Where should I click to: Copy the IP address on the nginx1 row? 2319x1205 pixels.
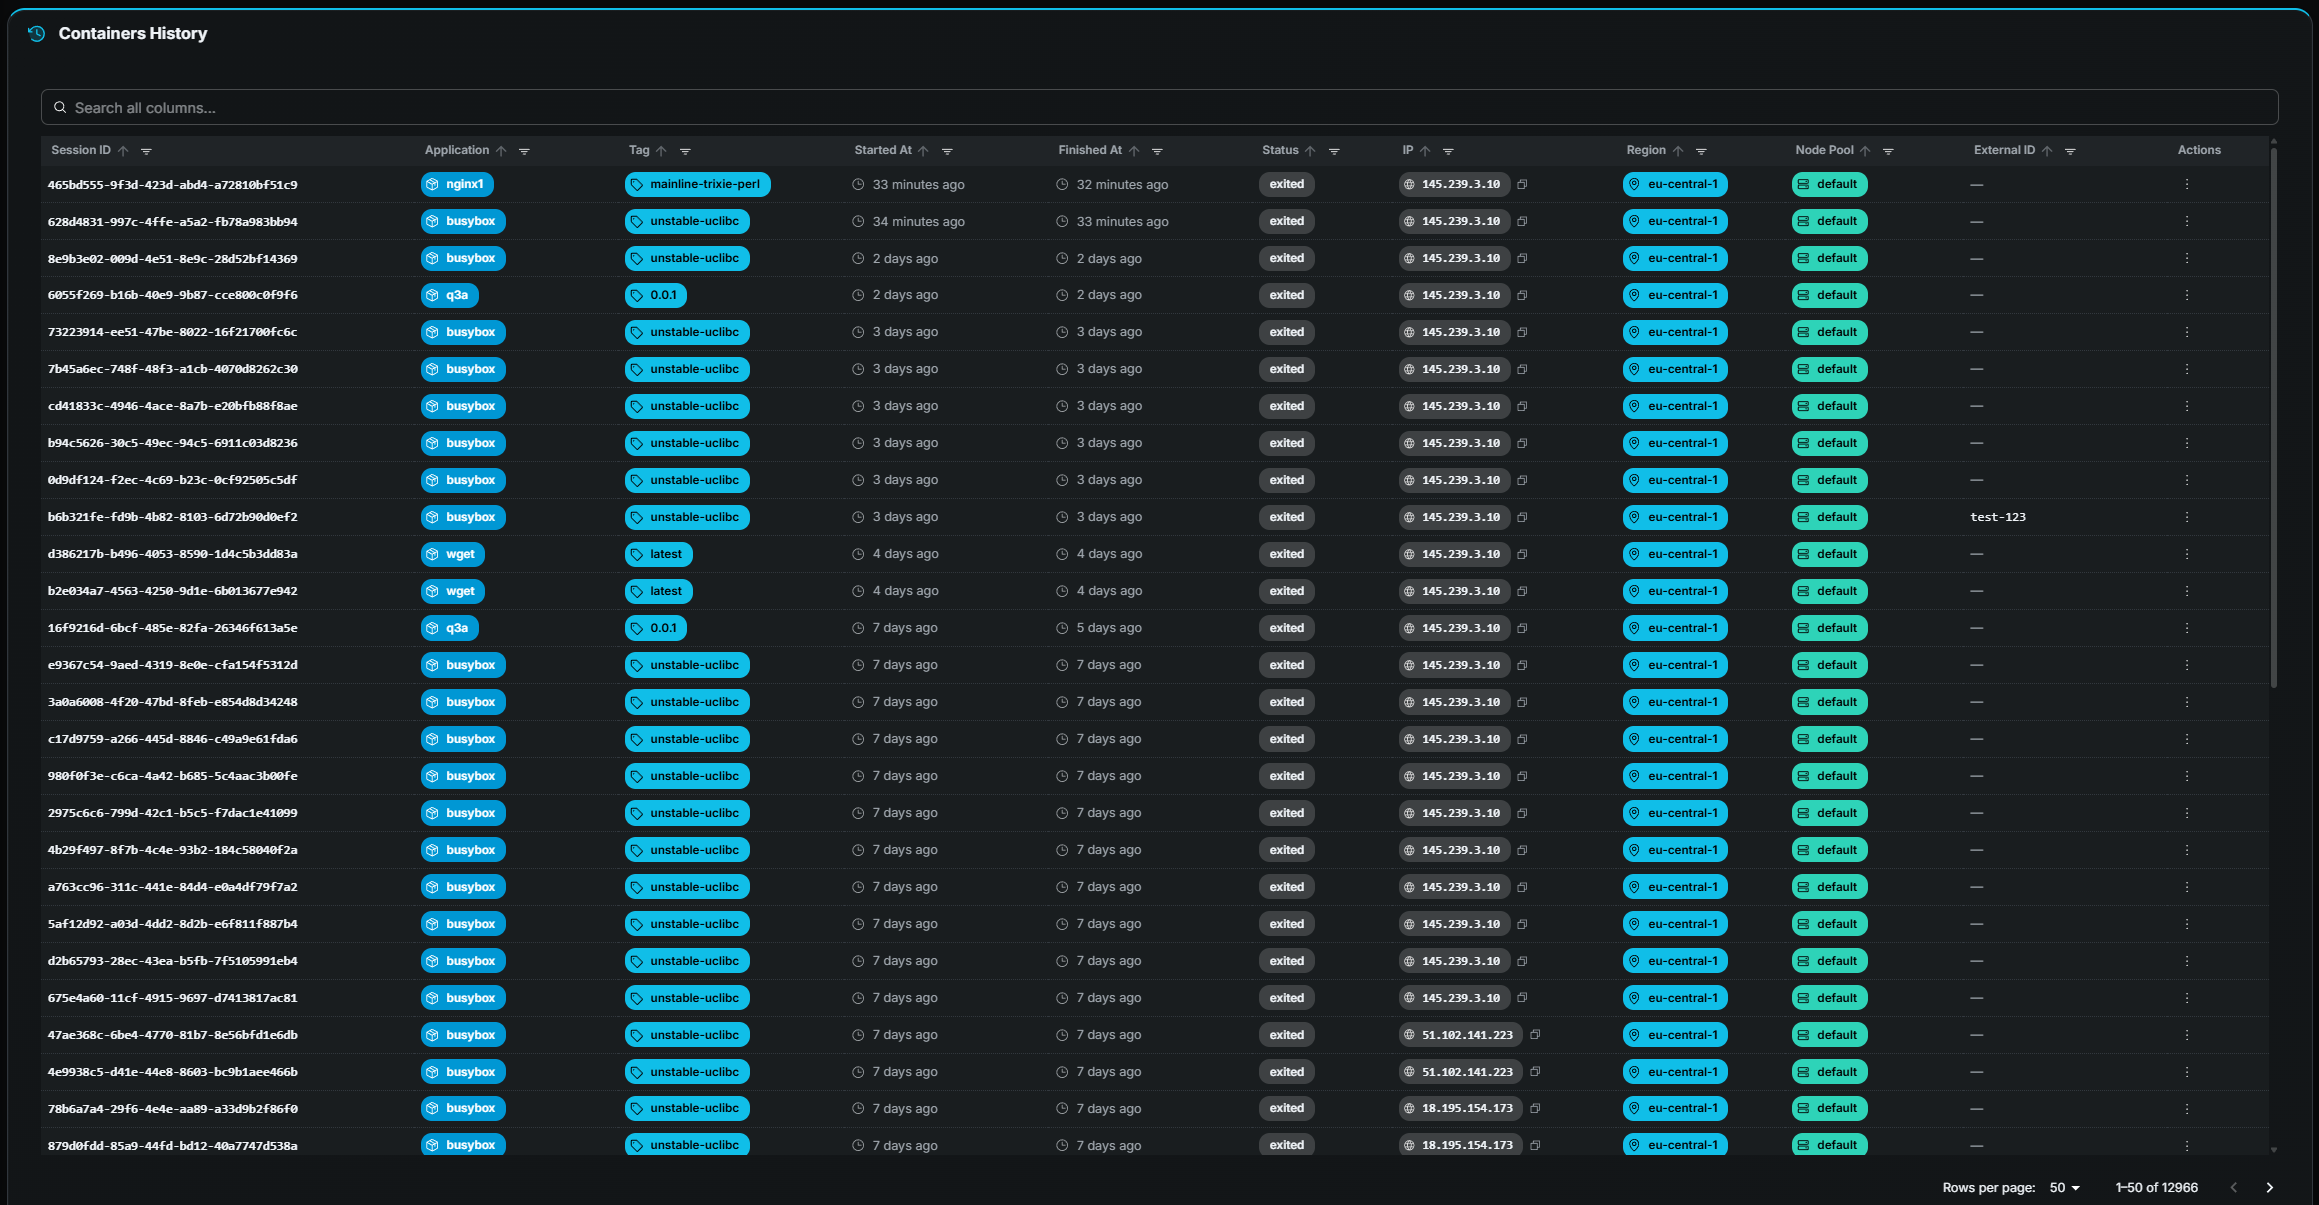click(x=1523, y=184)
